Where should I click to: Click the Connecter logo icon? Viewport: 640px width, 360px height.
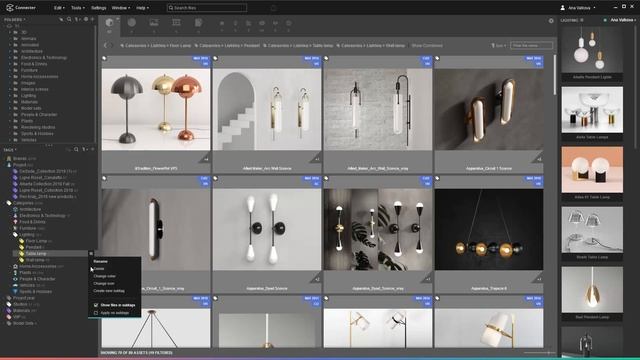tap(10, 7)
